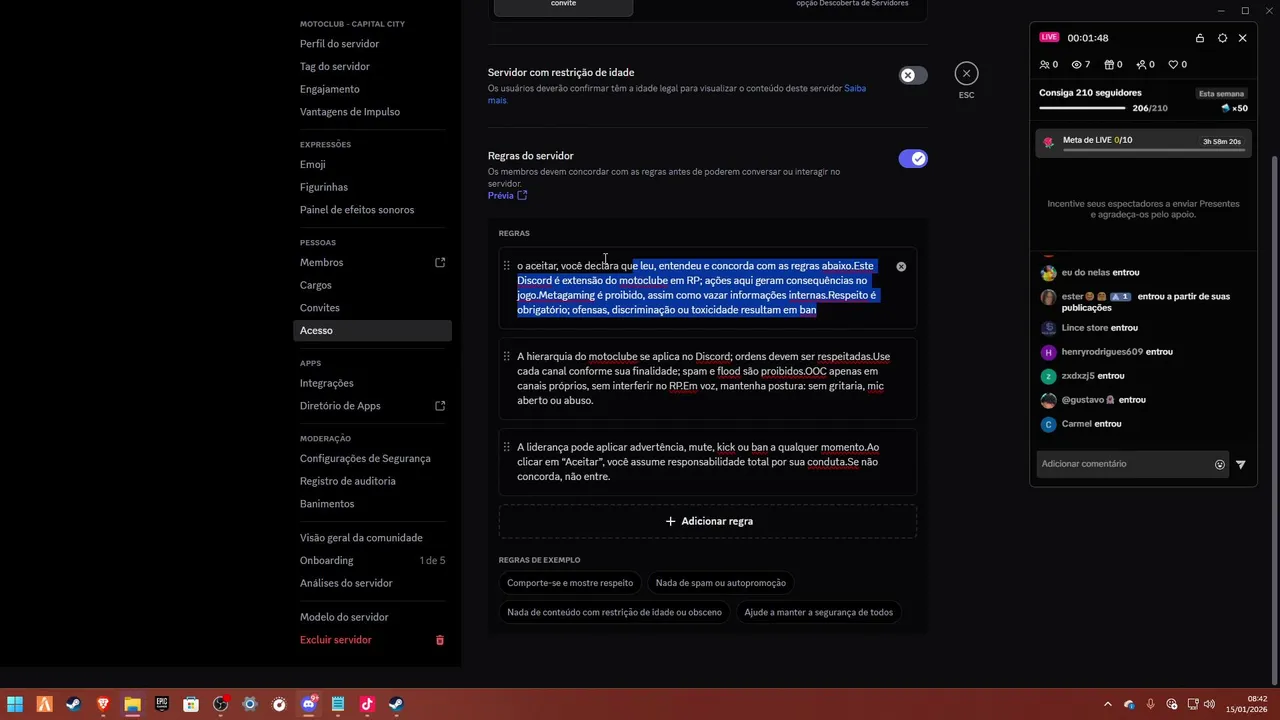Open Epic Games Launcher from the taskbar
Viewport: 1280px width, 720px height.
(162, 704)
